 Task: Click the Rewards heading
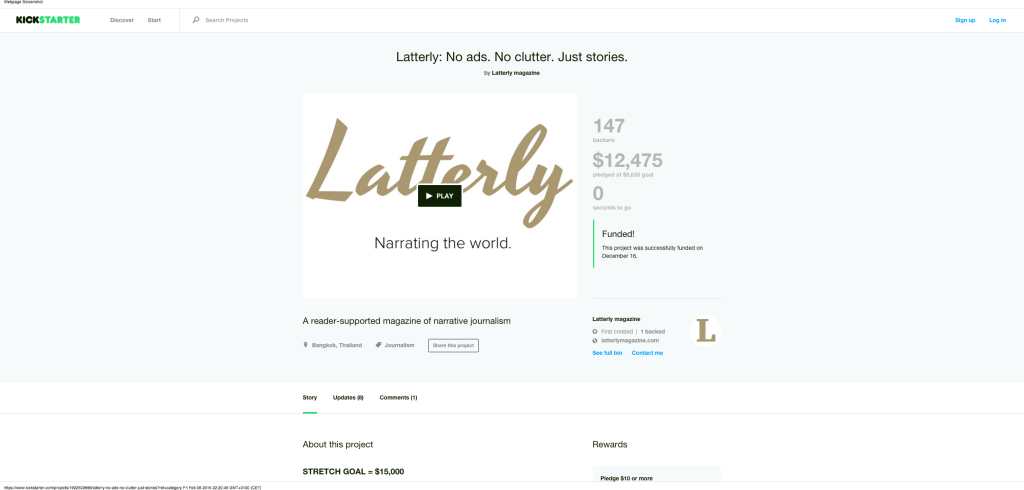pos(610,444)
